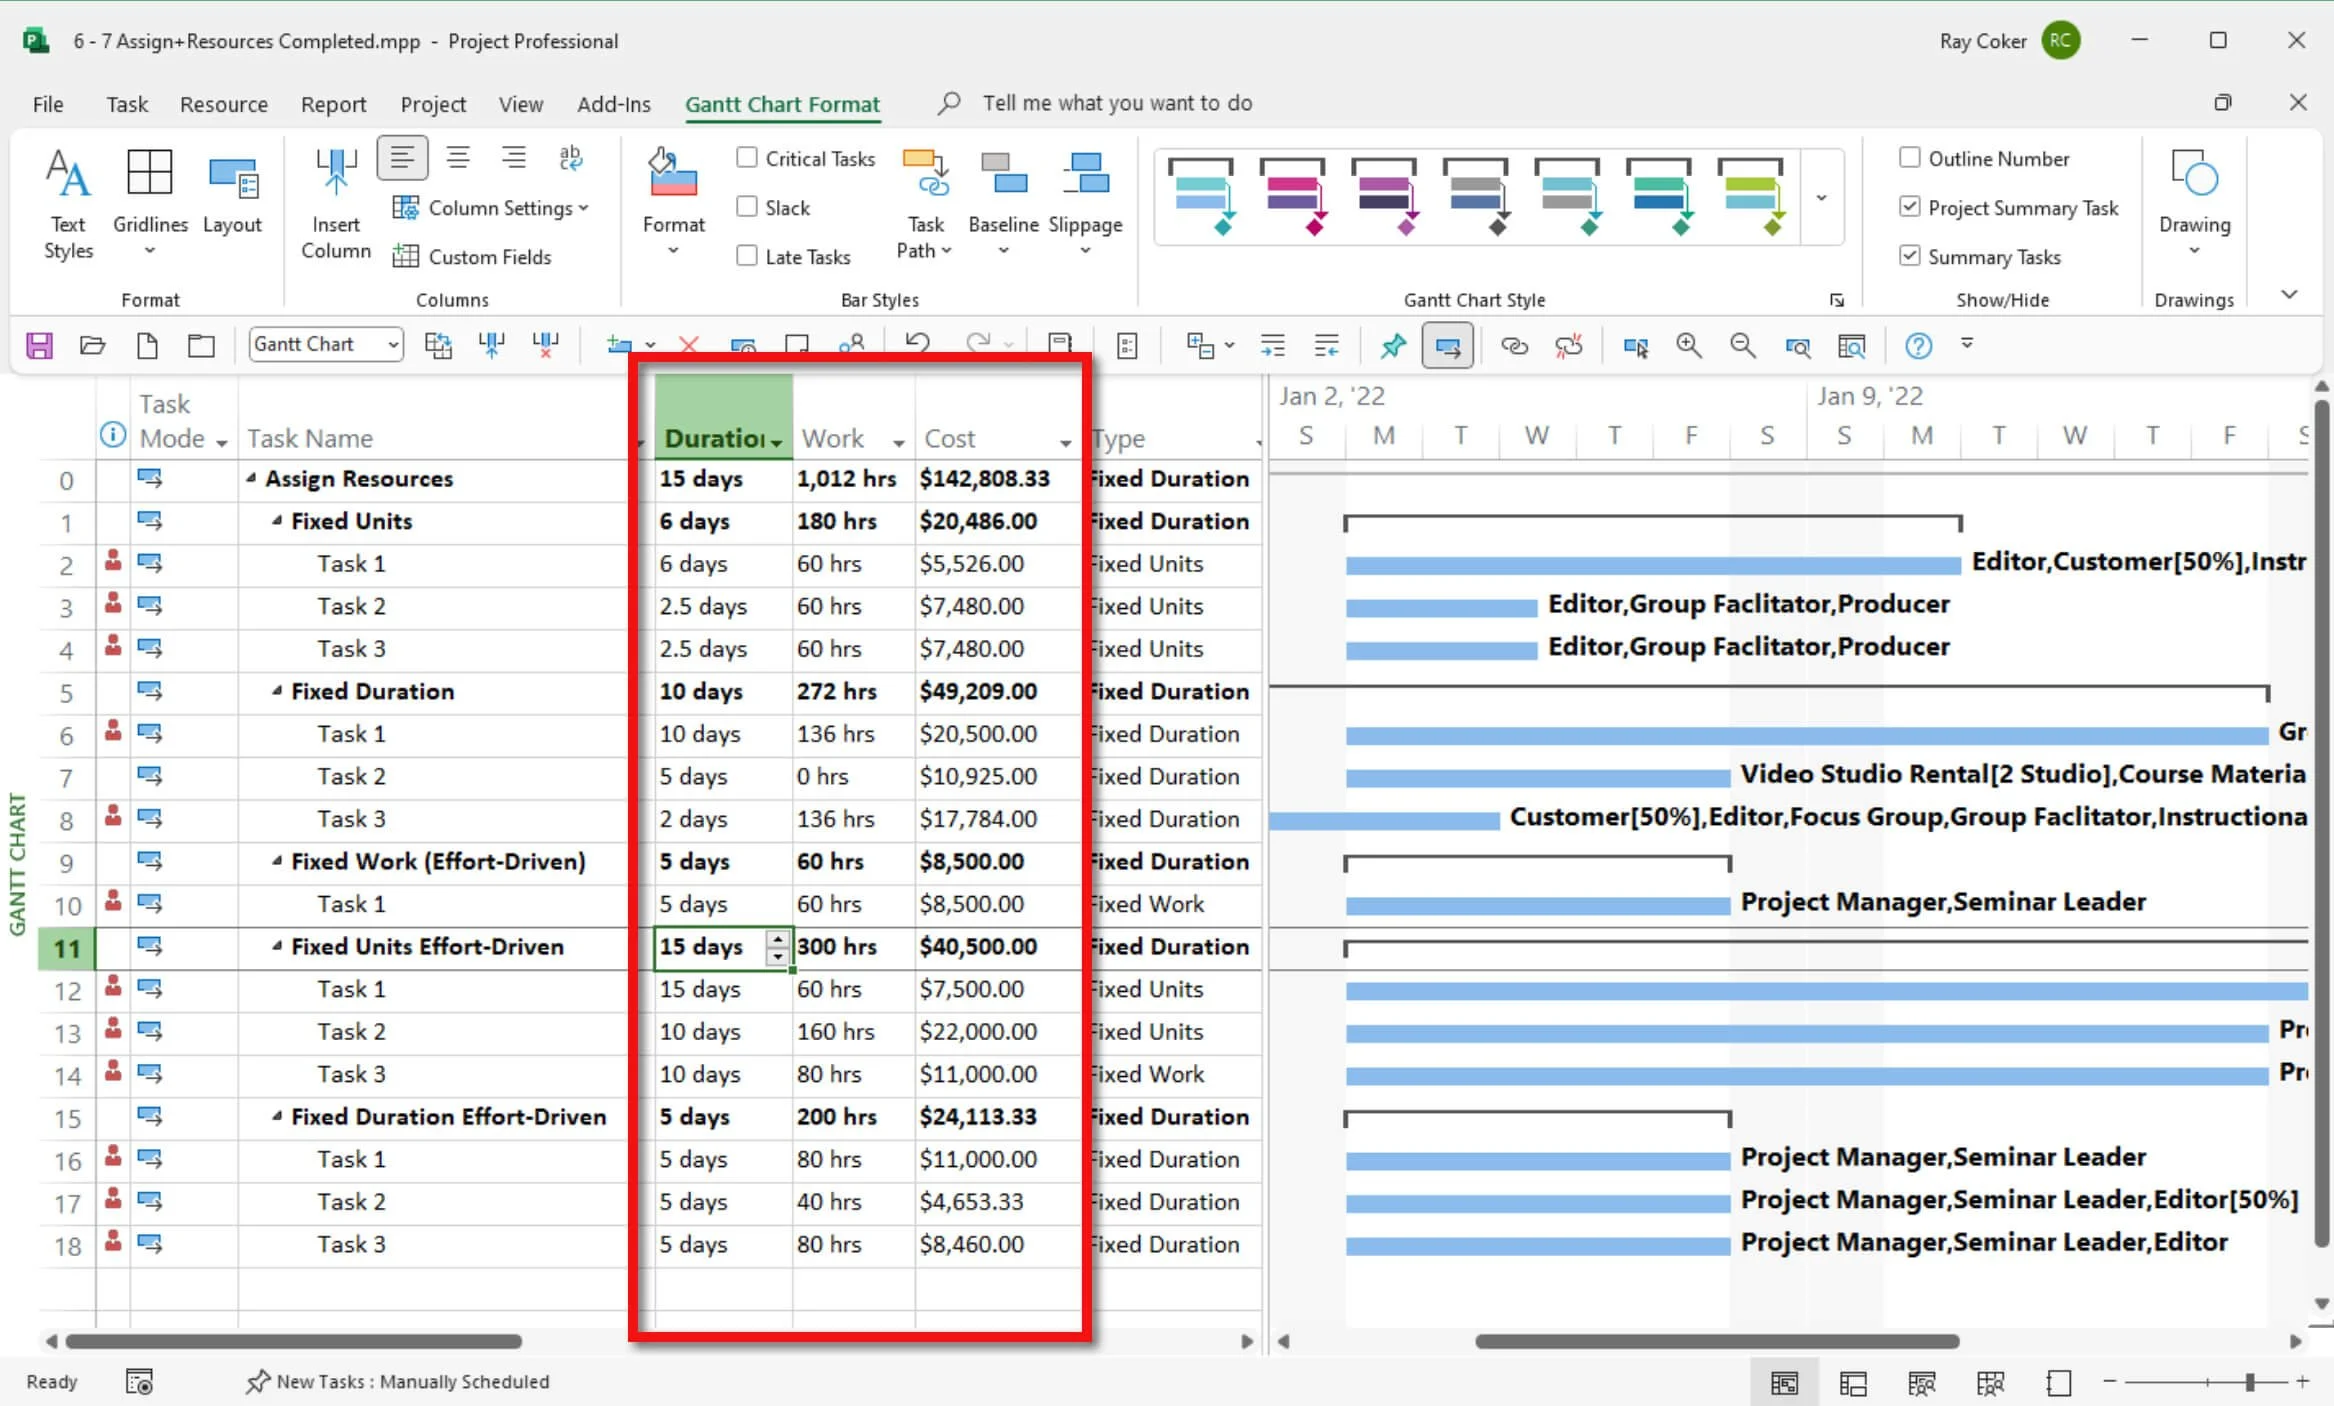Enable Outline Number checkbox
The width and height of the screenshot is (2334, 1406).
pos(1910,158)
